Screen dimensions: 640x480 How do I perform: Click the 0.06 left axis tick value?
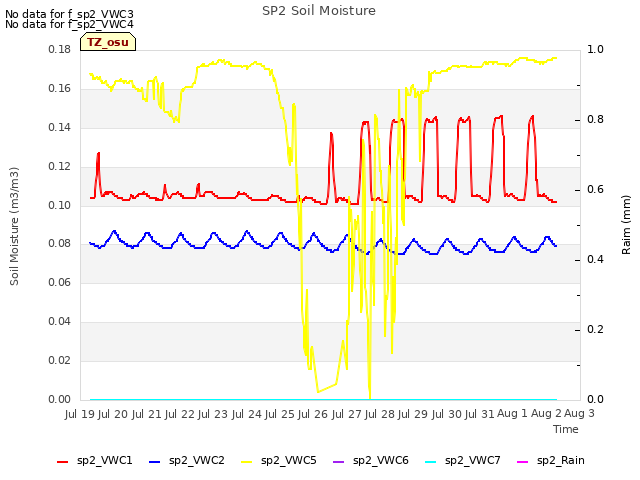tap(60, 282)
